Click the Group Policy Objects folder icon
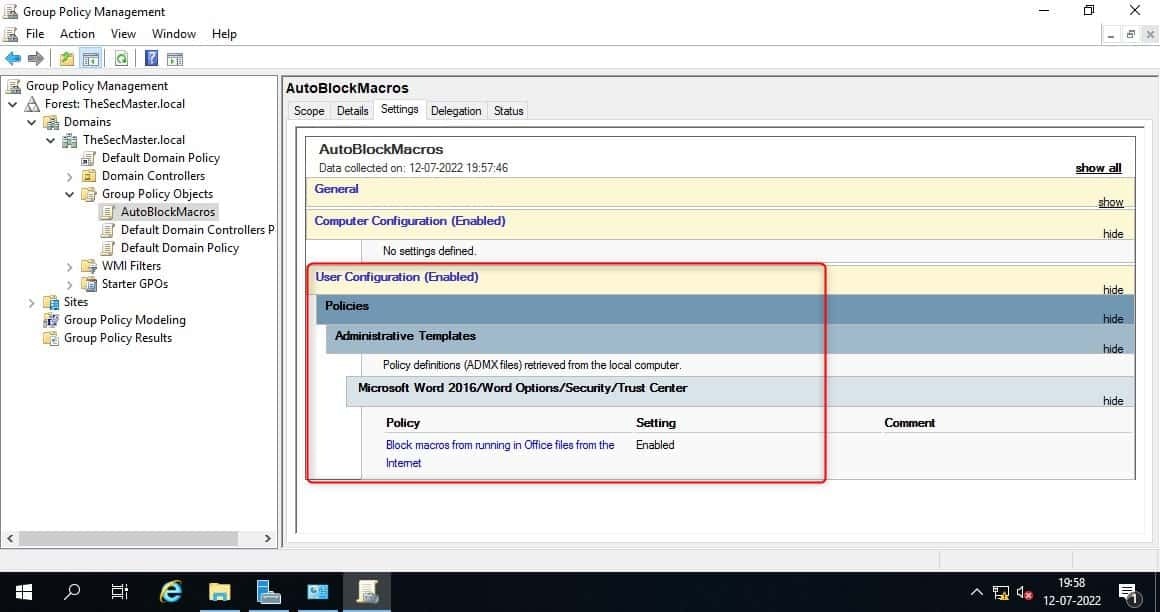This screenshot has height=612, width=1160. (x=89, y=194)
